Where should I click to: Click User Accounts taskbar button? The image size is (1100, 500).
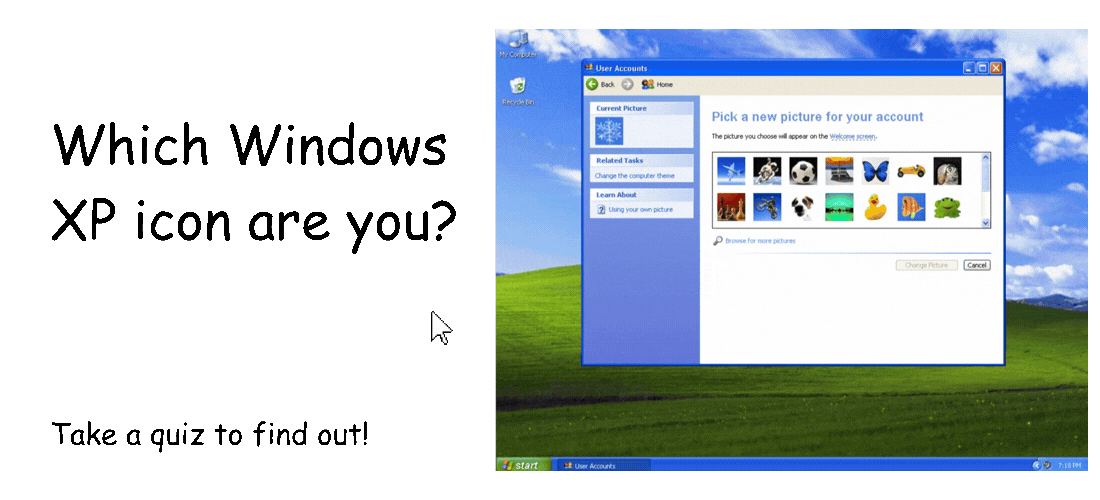point(603,466)
